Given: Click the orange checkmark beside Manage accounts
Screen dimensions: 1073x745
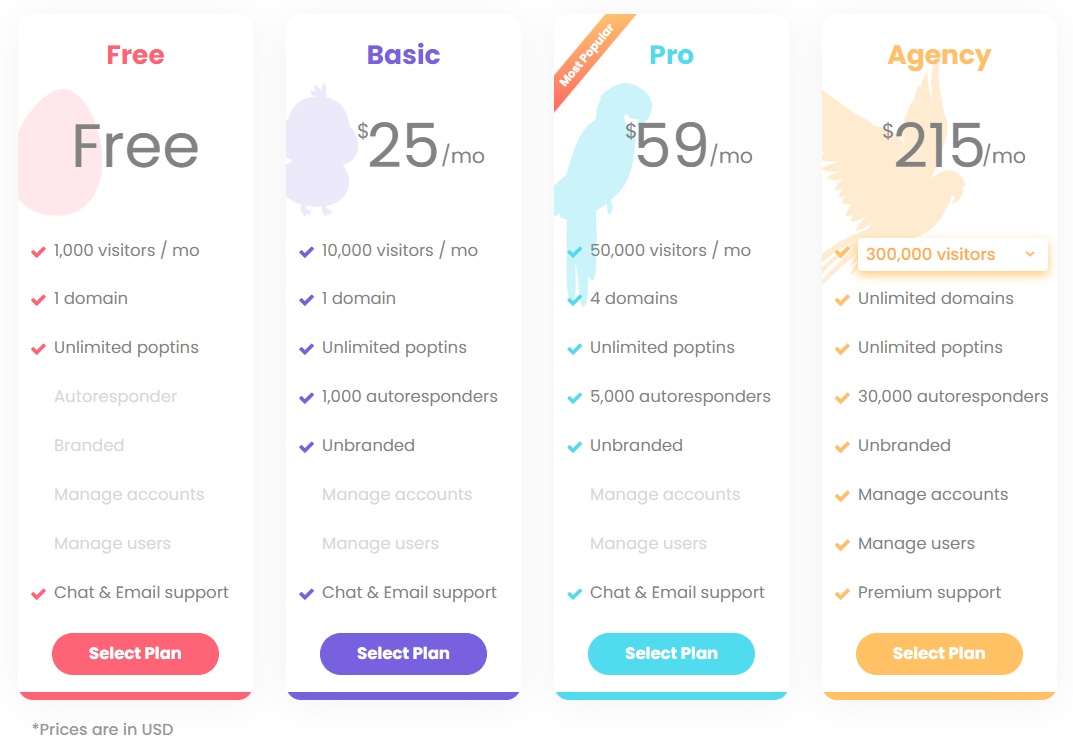Looking at the screenshot, I should (843, 495).
